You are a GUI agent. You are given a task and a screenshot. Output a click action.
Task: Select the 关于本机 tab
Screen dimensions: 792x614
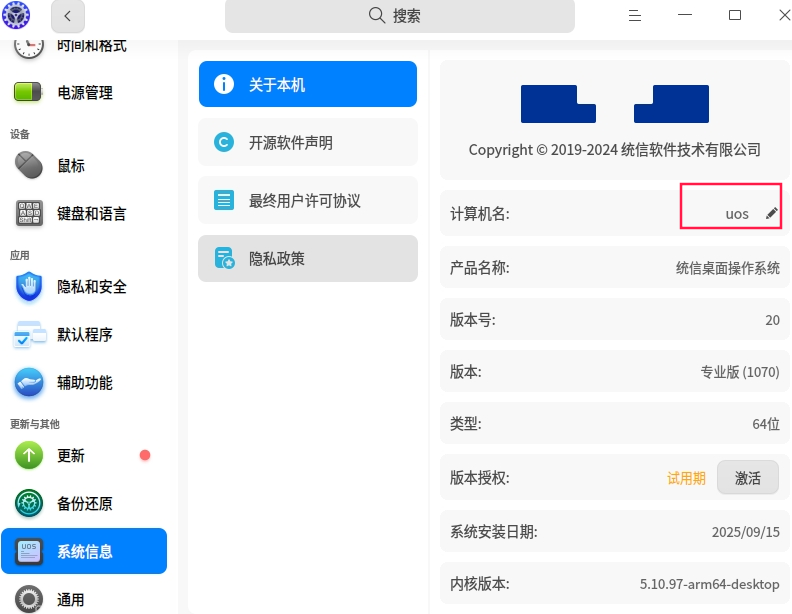(308, 84)
